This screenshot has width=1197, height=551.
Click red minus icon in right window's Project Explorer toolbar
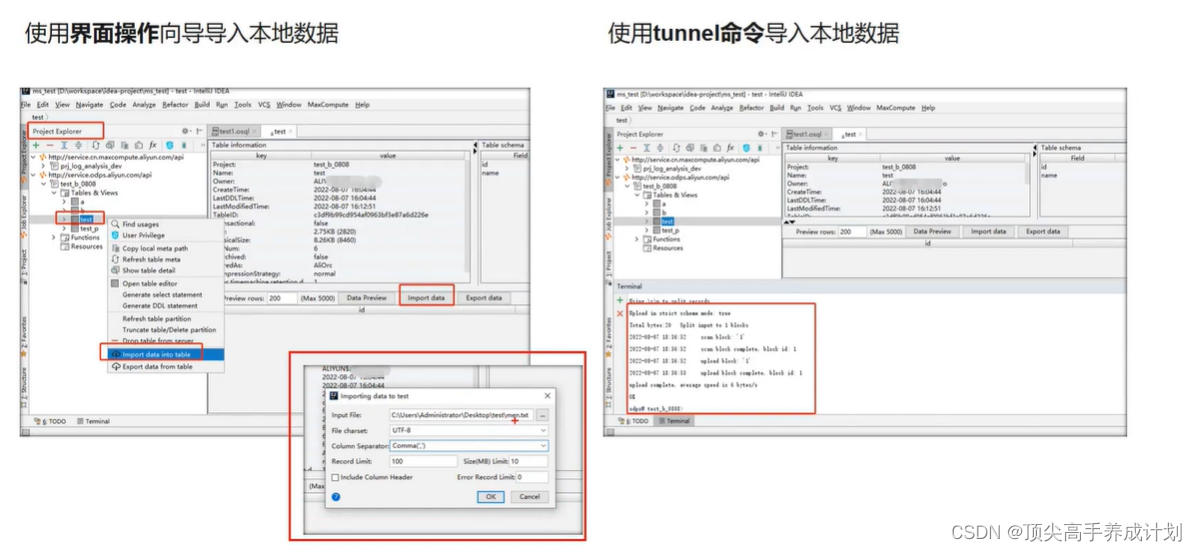click(x=634, y=147)
